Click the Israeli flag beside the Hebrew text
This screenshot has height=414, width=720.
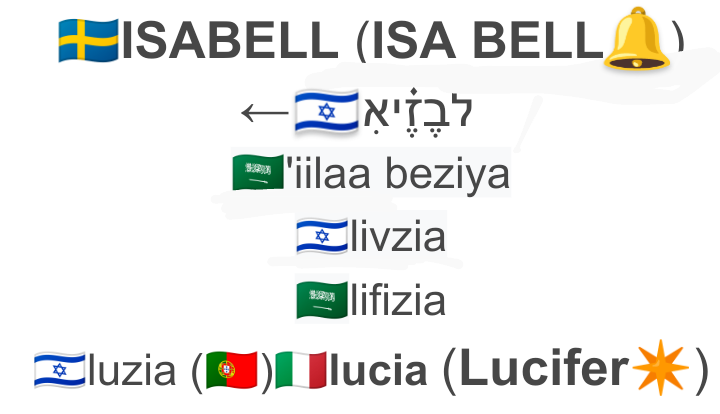click(326, 112)
